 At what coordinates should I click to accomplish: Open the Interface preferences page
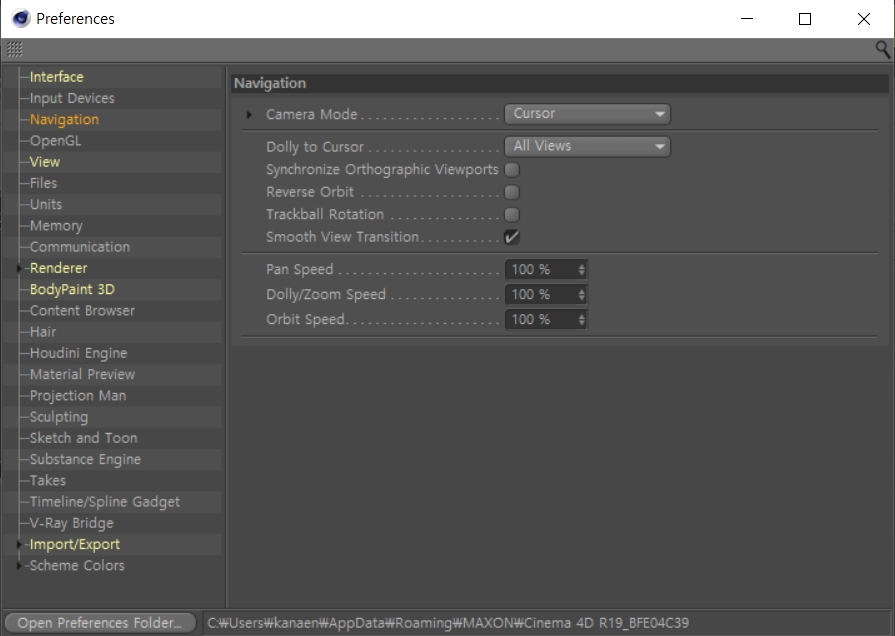[57, 77]
